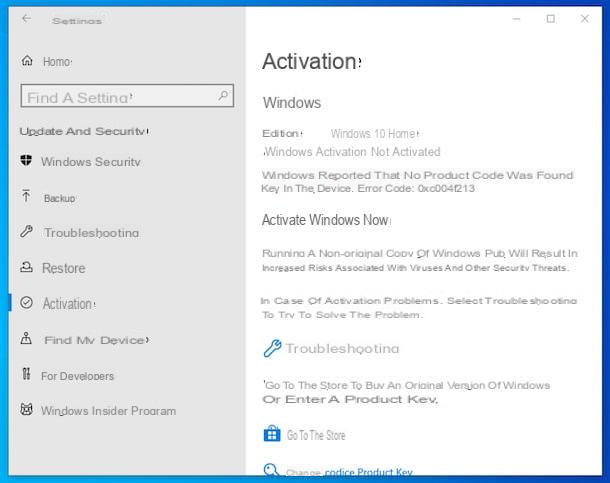Open Windows Security settings
The width and height of the screenshot is (610, 483).
pyautogui.click(x=91, y=162)
